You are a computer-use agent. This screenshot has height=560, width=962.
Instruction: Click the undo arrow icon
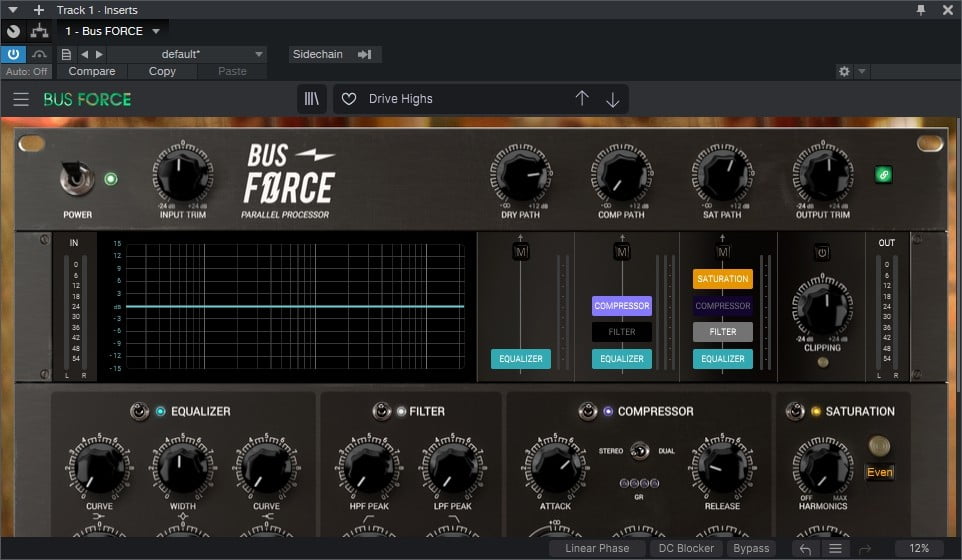(x=805, y=548)
